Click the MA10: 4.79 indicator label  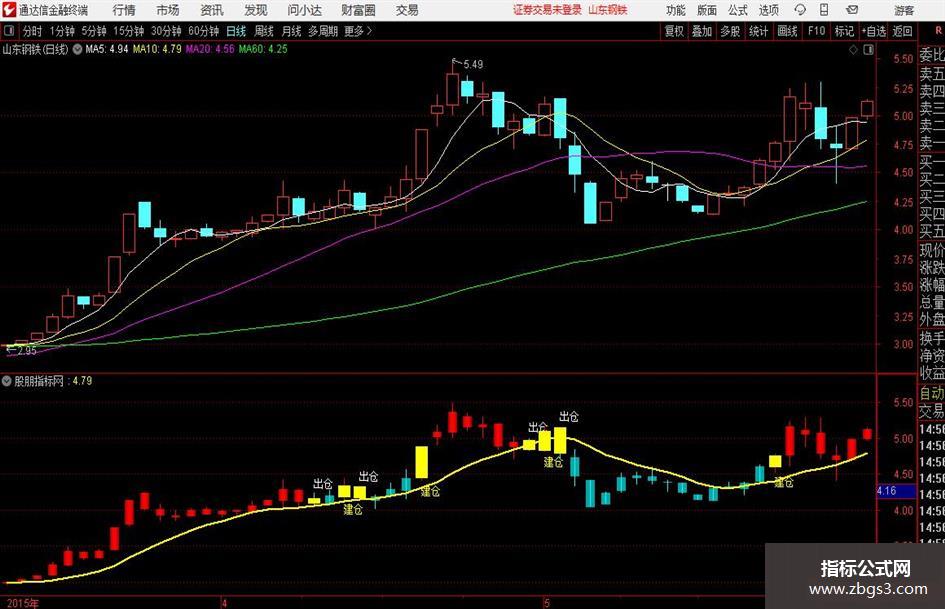tap(157, 49)
